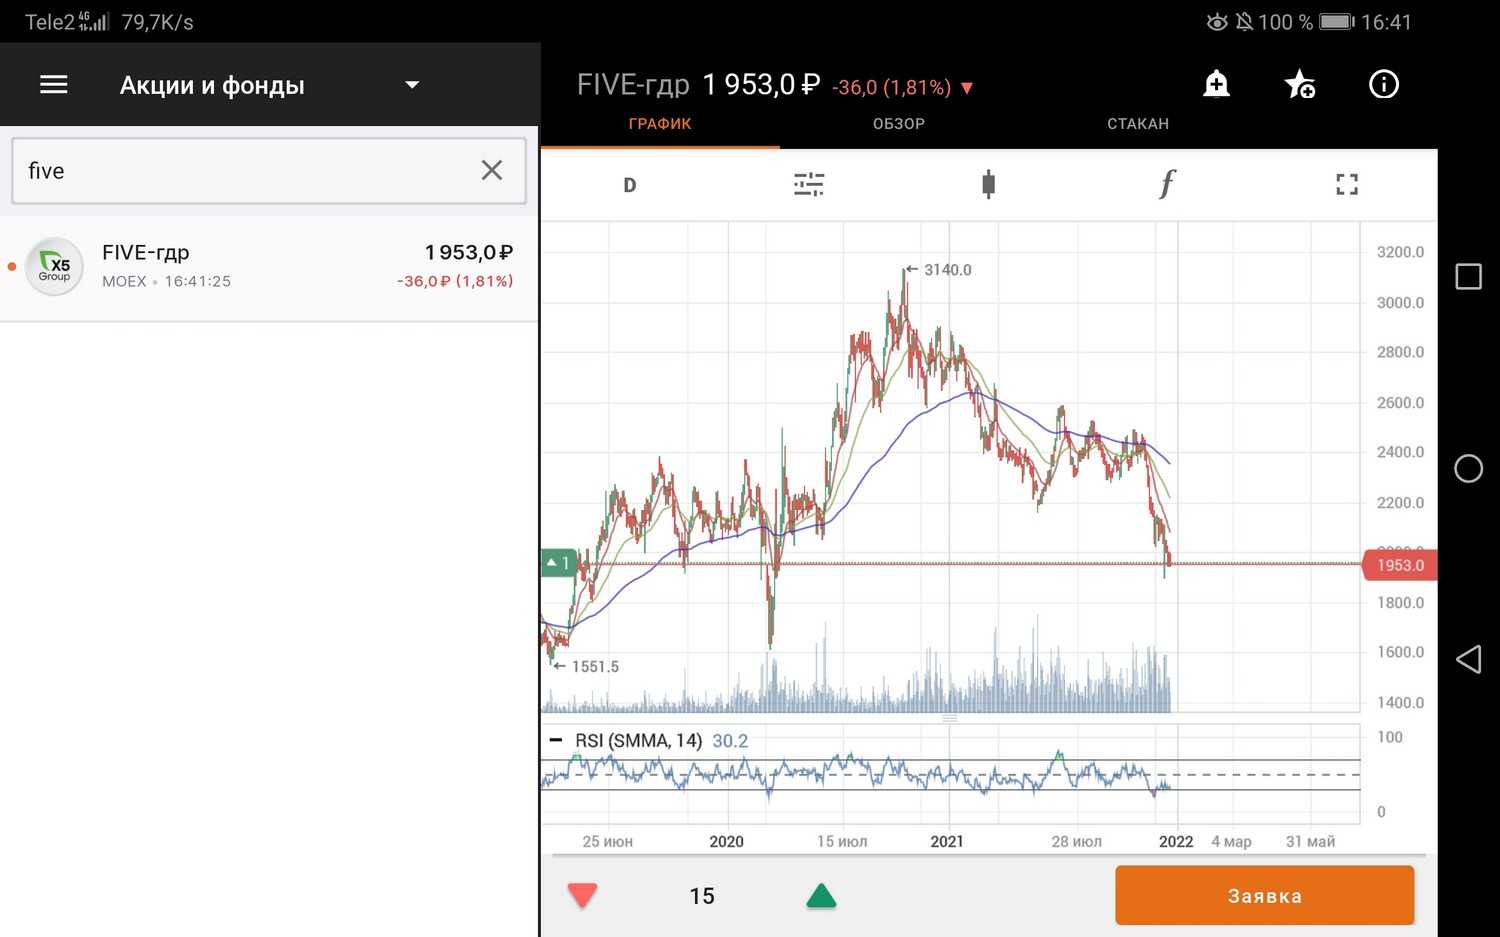The width and height of the screenshot is (1500, 937).
Task: Collapse the RSI indicator panel
Action: [556, 741]
